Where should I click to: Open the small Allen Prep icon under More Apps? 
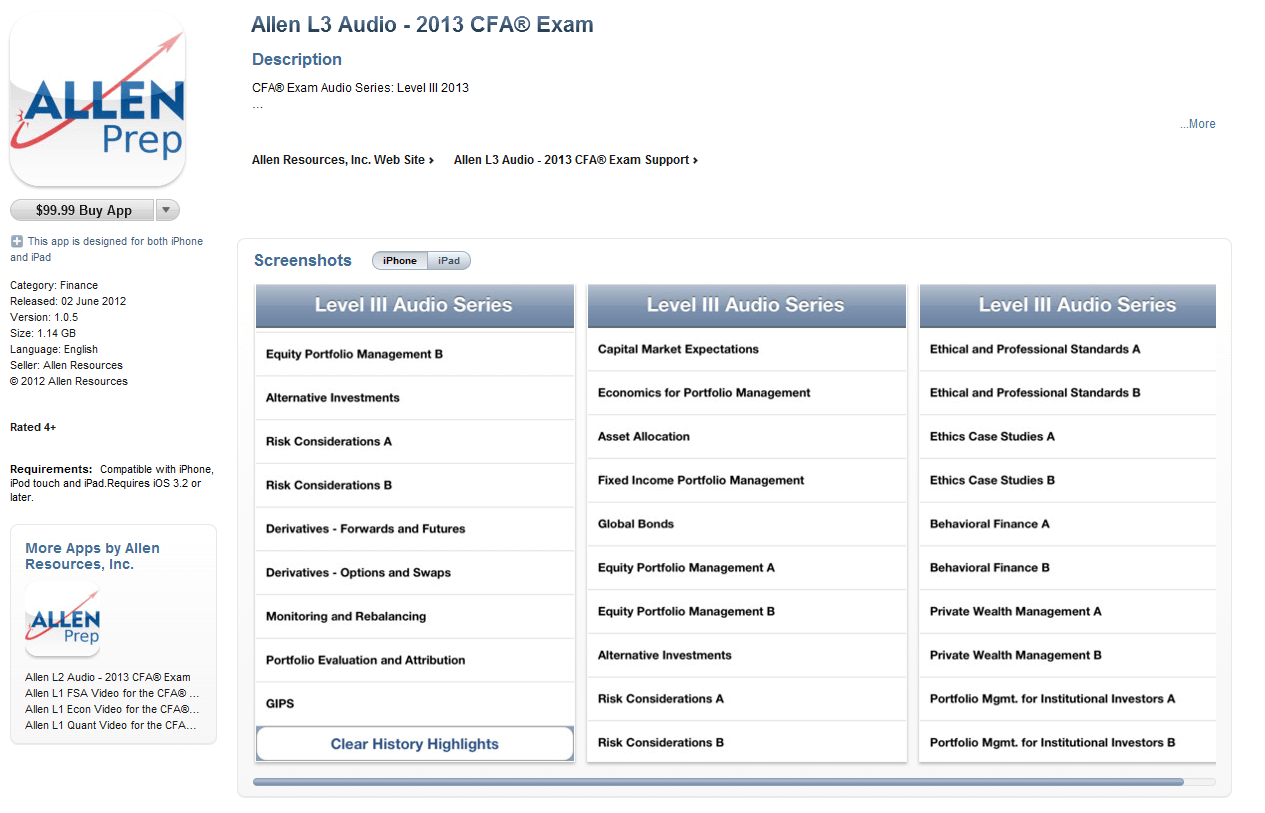point(62,620)
